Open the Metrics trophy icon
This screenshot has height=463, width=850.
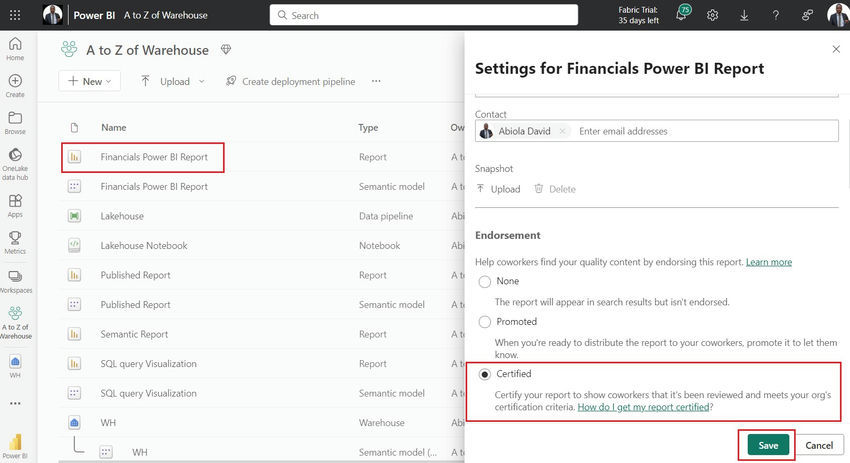coord(15,242)
